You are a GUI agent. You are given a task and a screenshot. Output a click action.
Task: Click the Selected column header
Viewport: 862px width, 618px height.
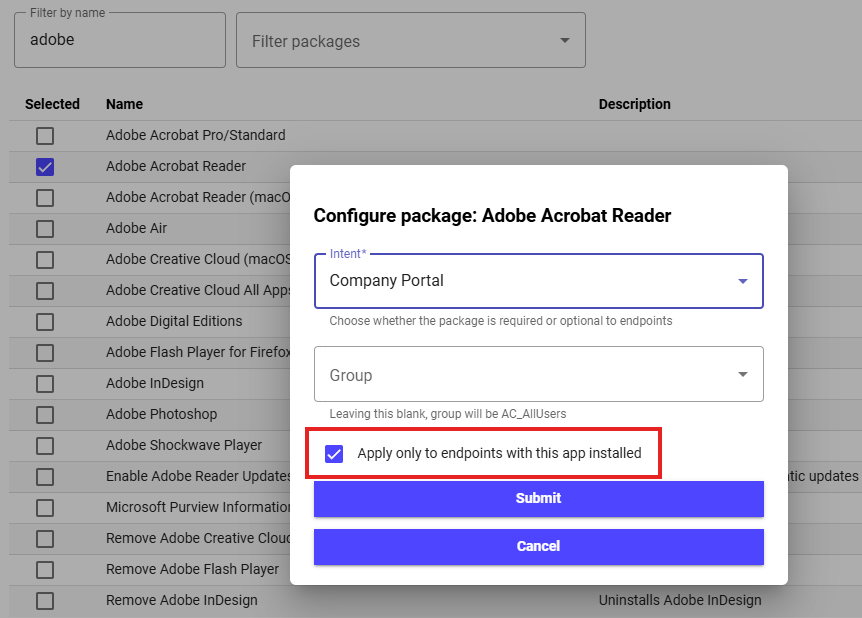(52, 104)
